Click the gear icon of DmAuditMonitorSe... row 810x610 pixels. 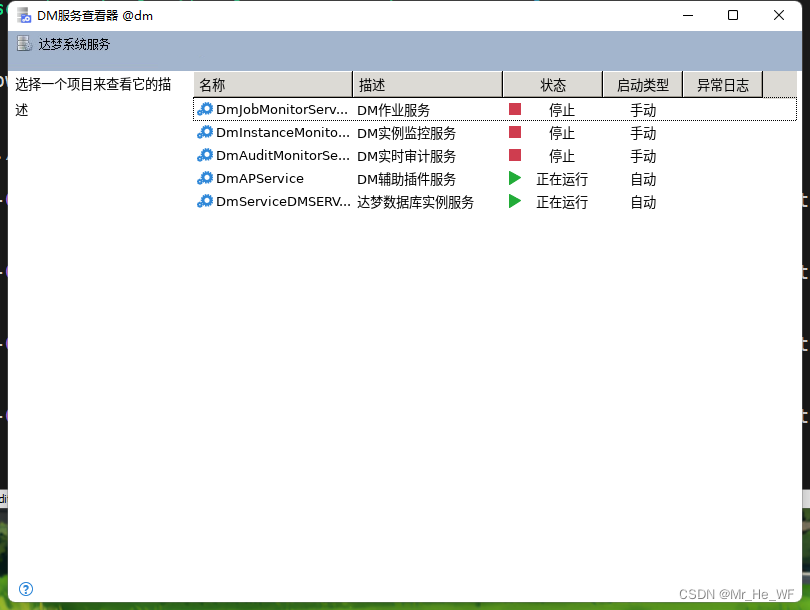point(205,155)
